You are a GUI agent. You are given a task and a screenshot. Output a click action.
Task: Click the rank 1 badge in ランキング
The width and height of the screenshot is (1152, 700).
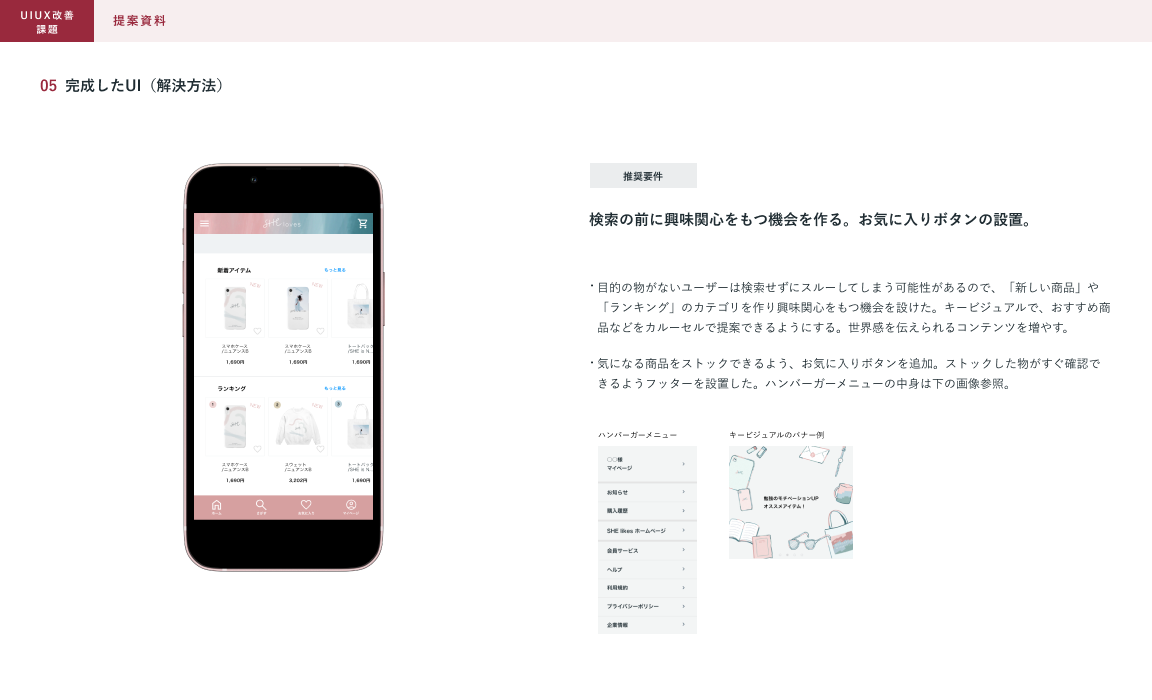point(213,405)
